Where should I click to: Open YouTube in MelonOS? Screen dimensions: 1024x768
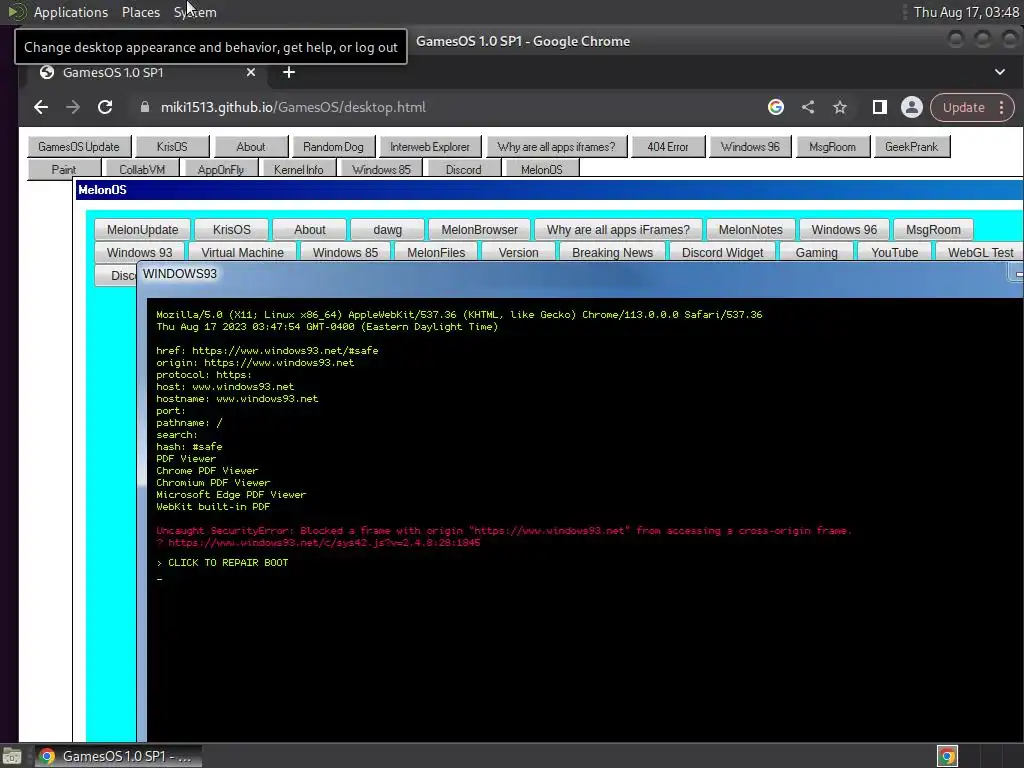point(894,253)
